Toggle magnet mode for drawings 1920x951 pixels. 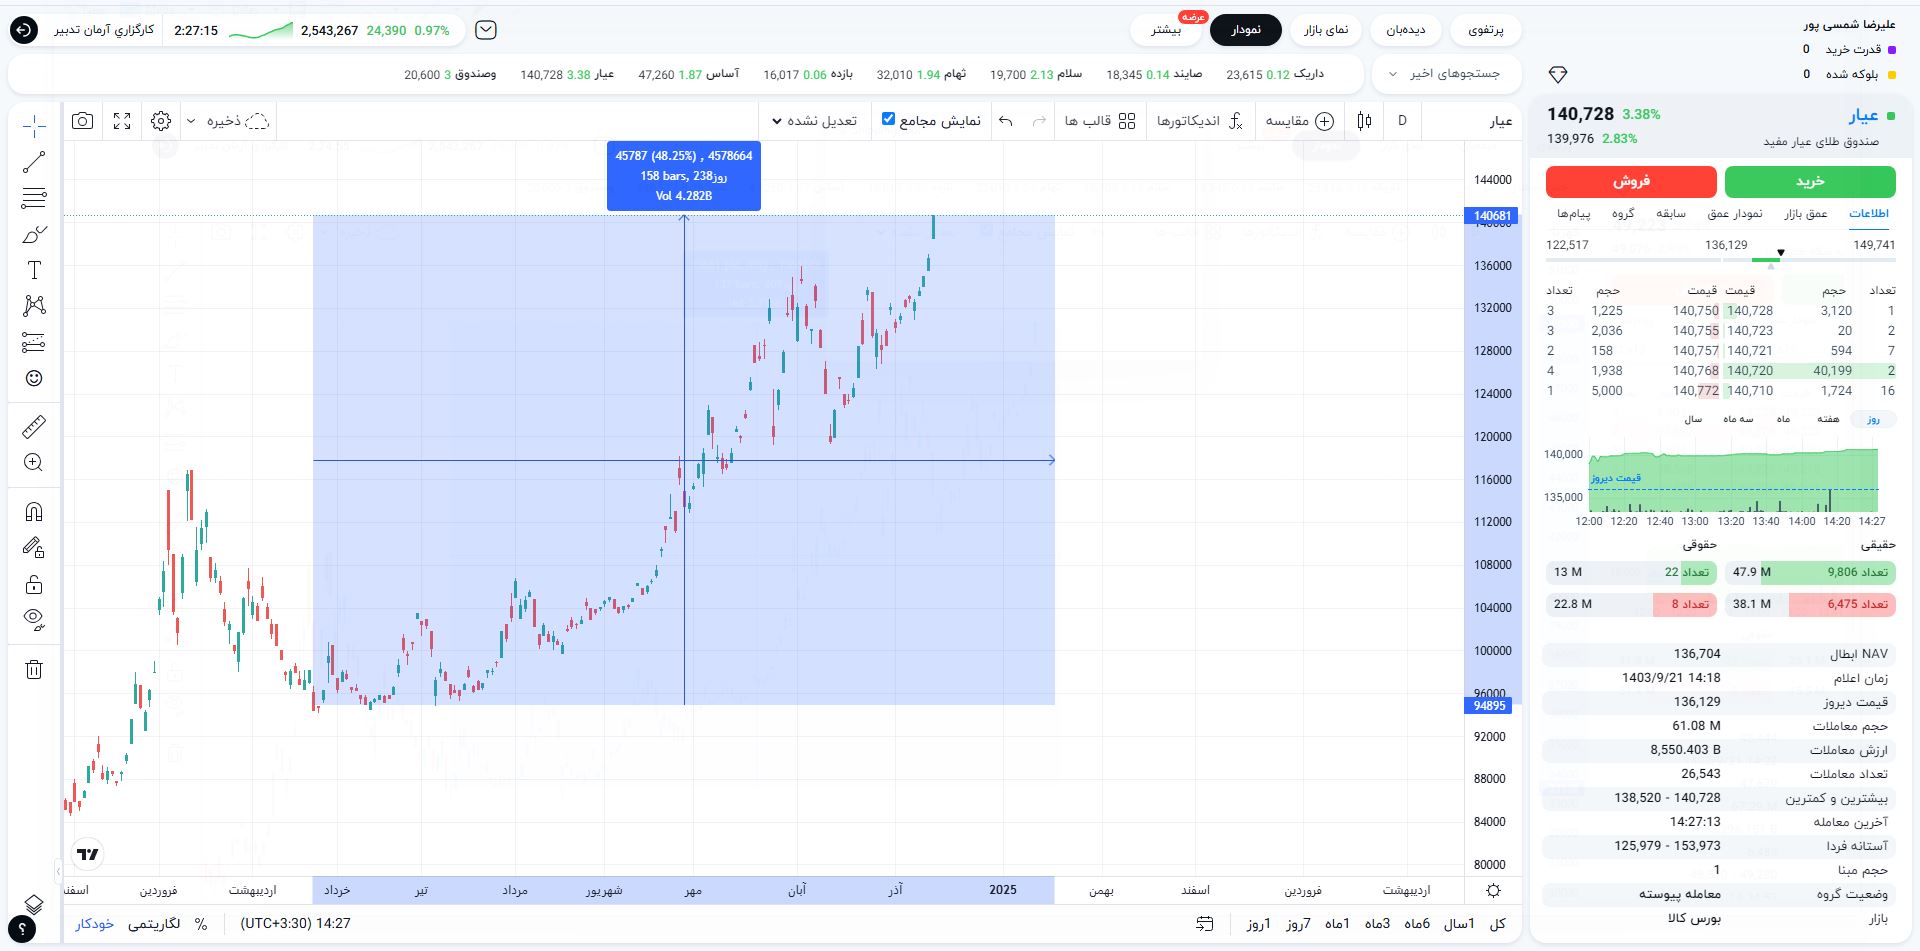(34, 512)
